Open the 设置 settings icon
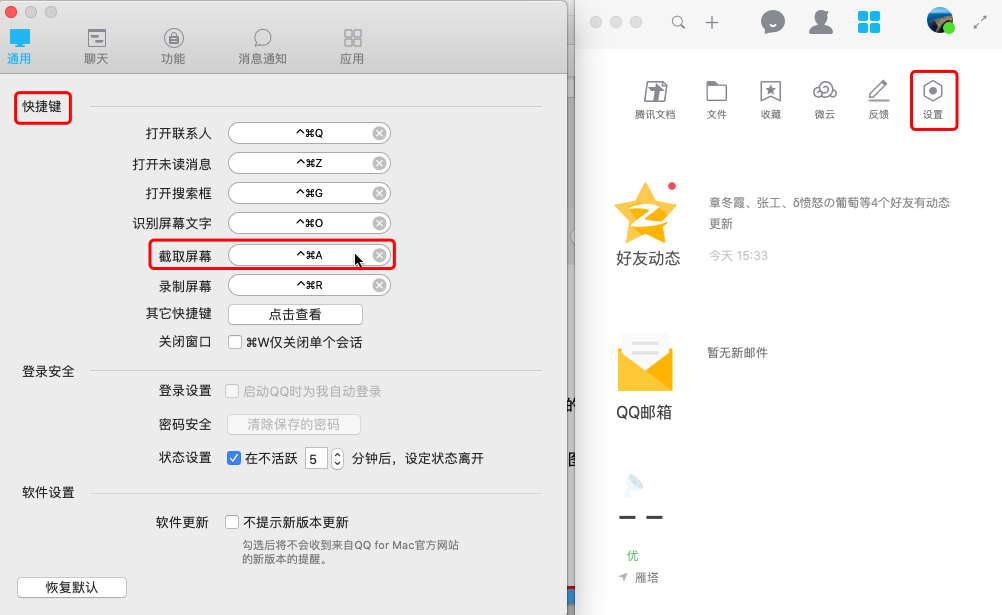The height and width of the screenshot is (615, 1002). 933,100
